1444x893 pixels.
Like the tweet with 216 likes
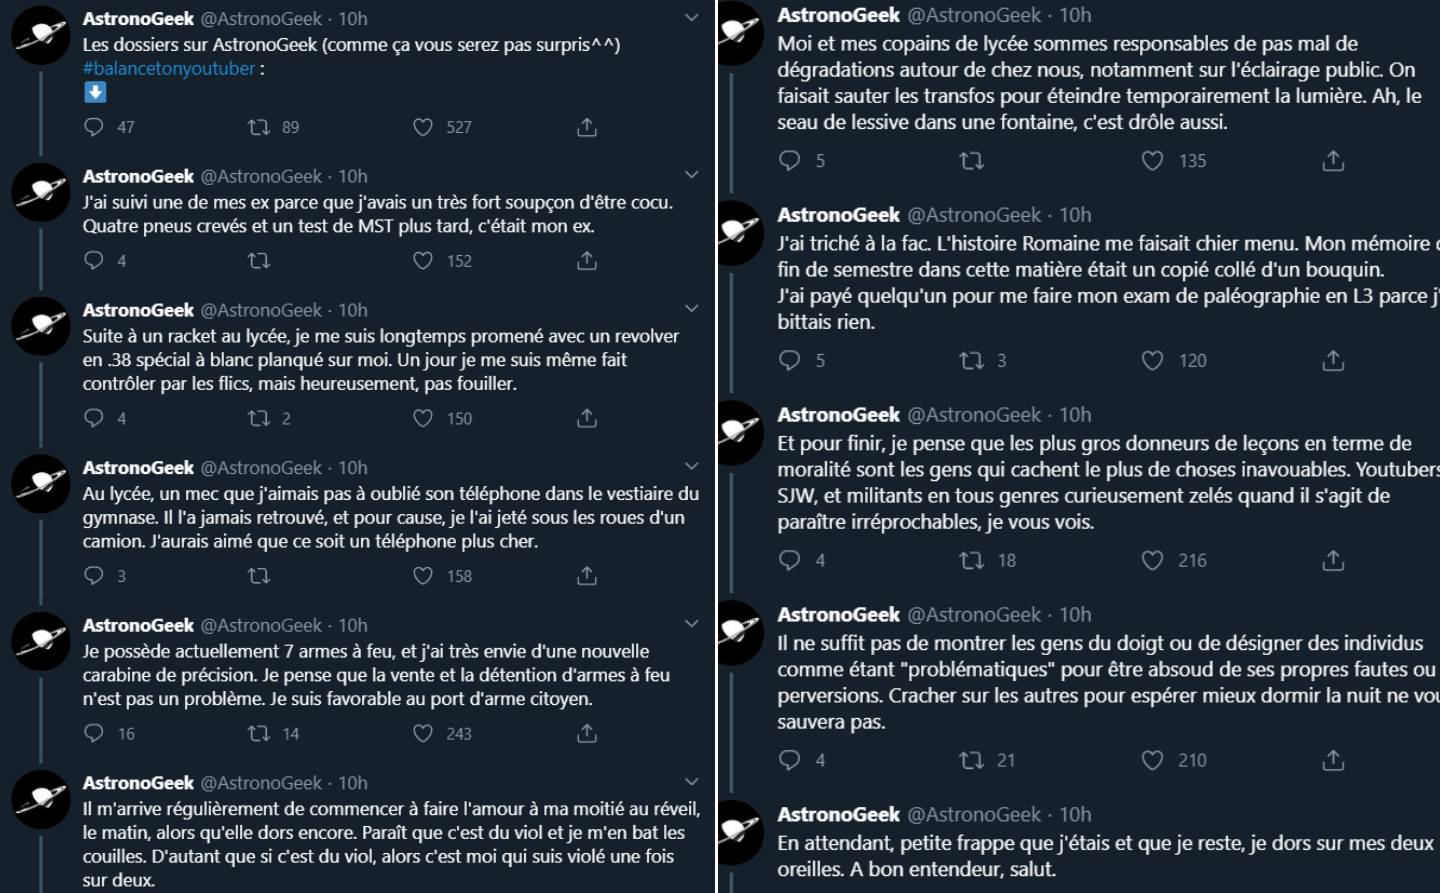pos(1152,560)
